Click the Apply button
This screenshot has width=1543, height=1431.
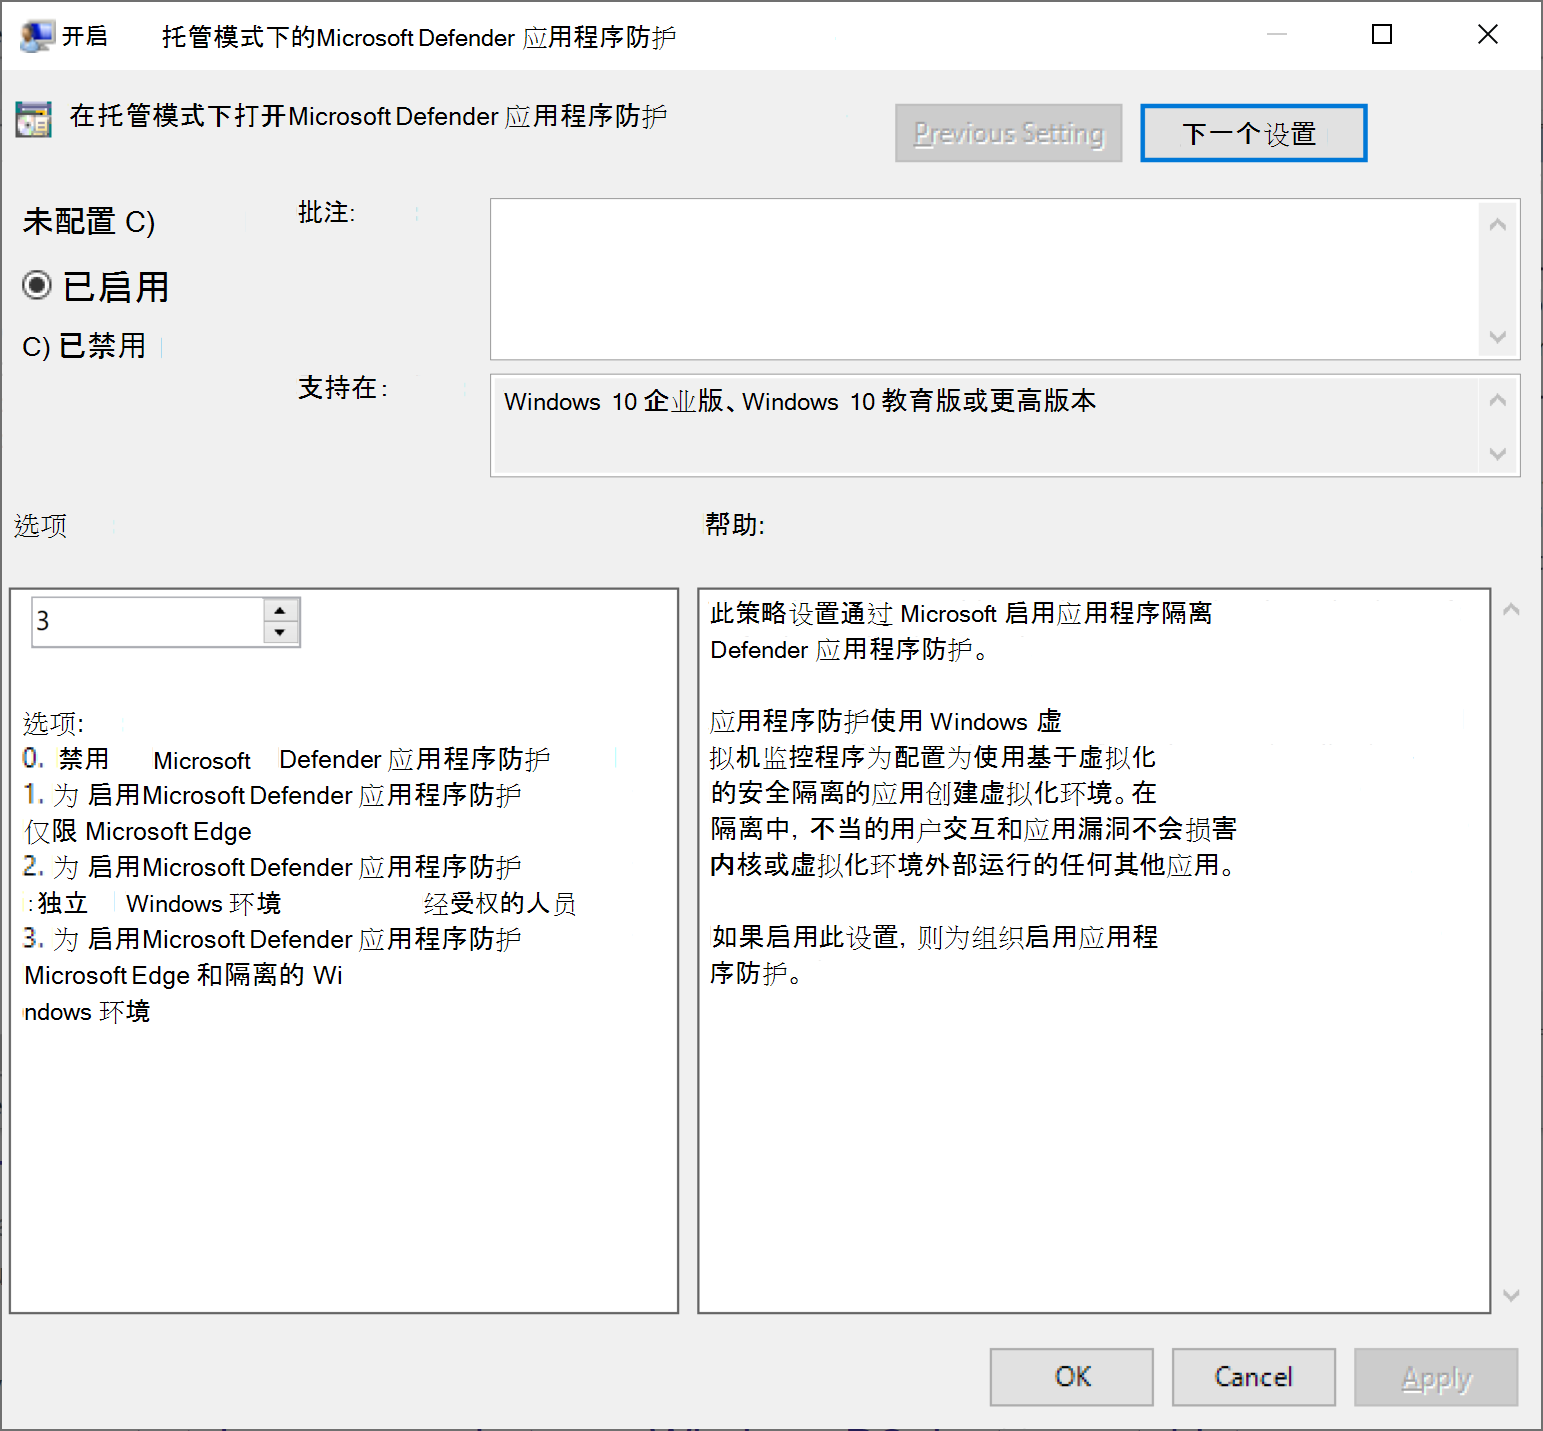coord(1436,1377)
